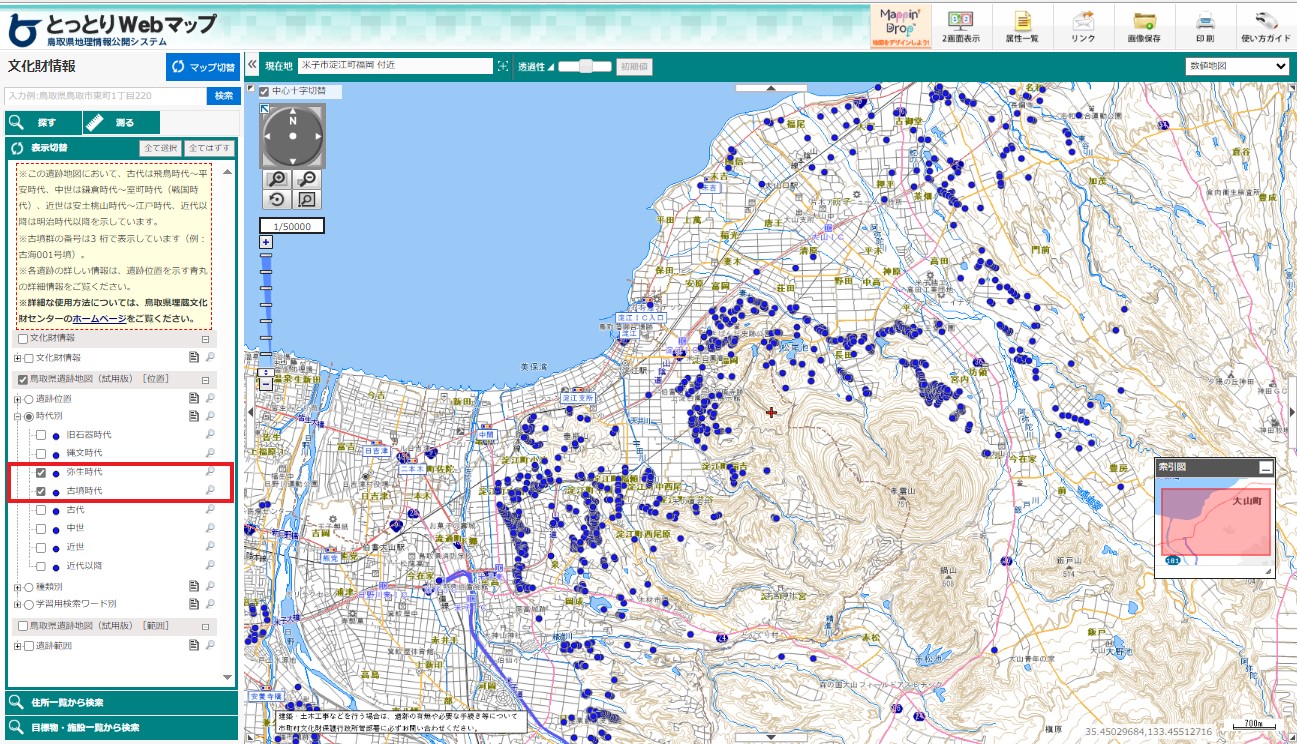Open the 住所一覧から検索 section
The width and height of the screenshot is (1297, 744).
point(121,702)
